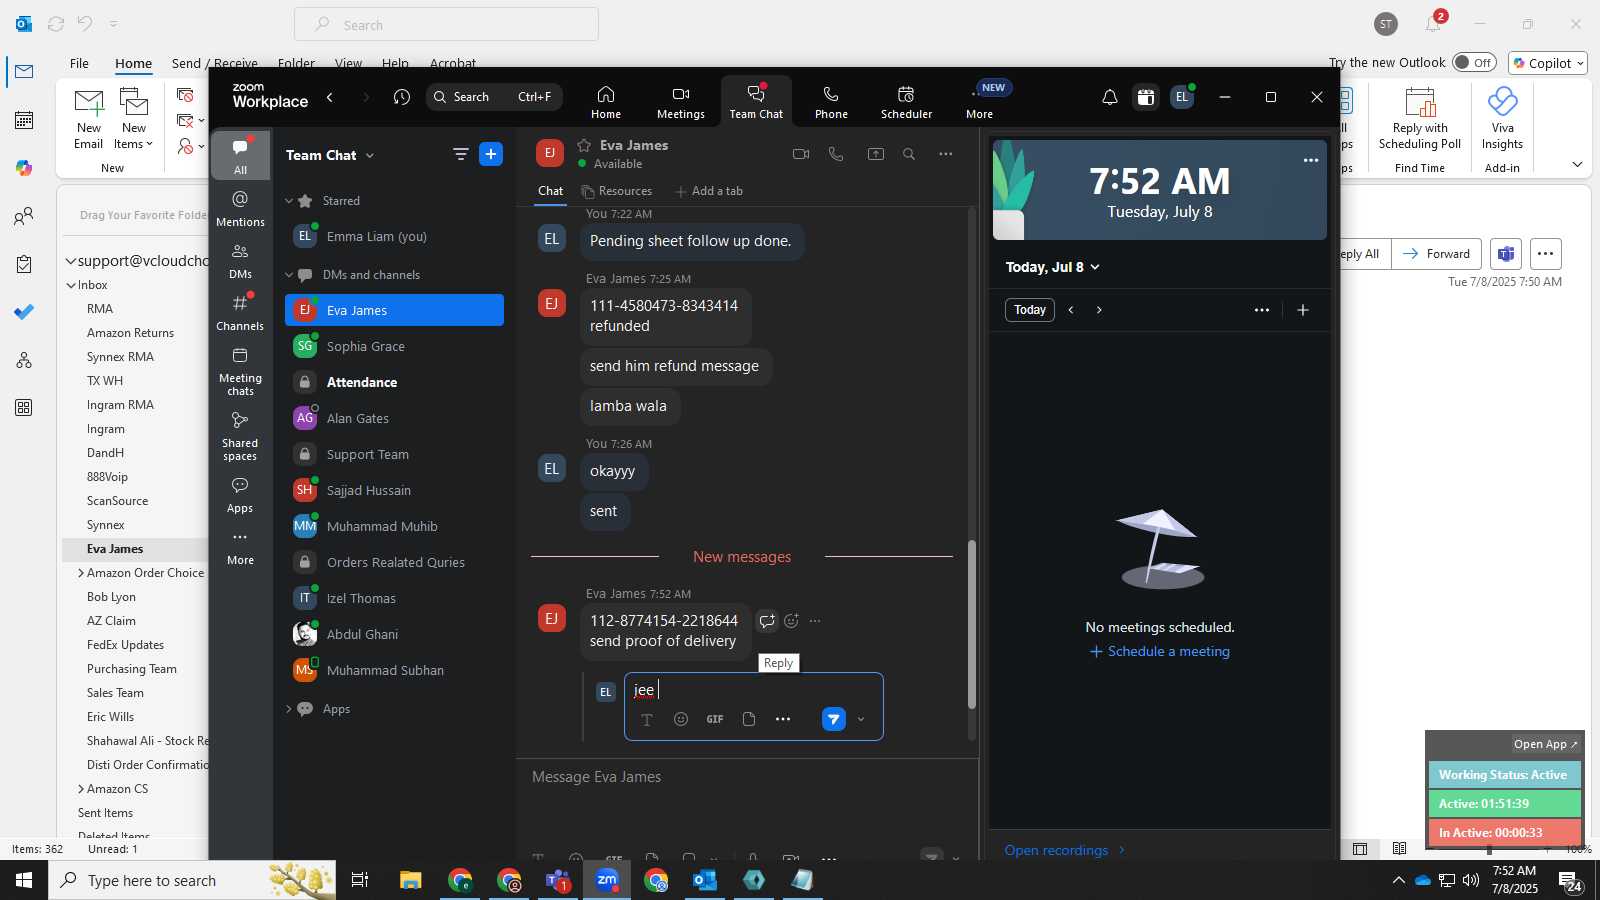Share screen in Eva James chat header
The height and width of the screenshot is (900, 1600).
click(875, 154)
